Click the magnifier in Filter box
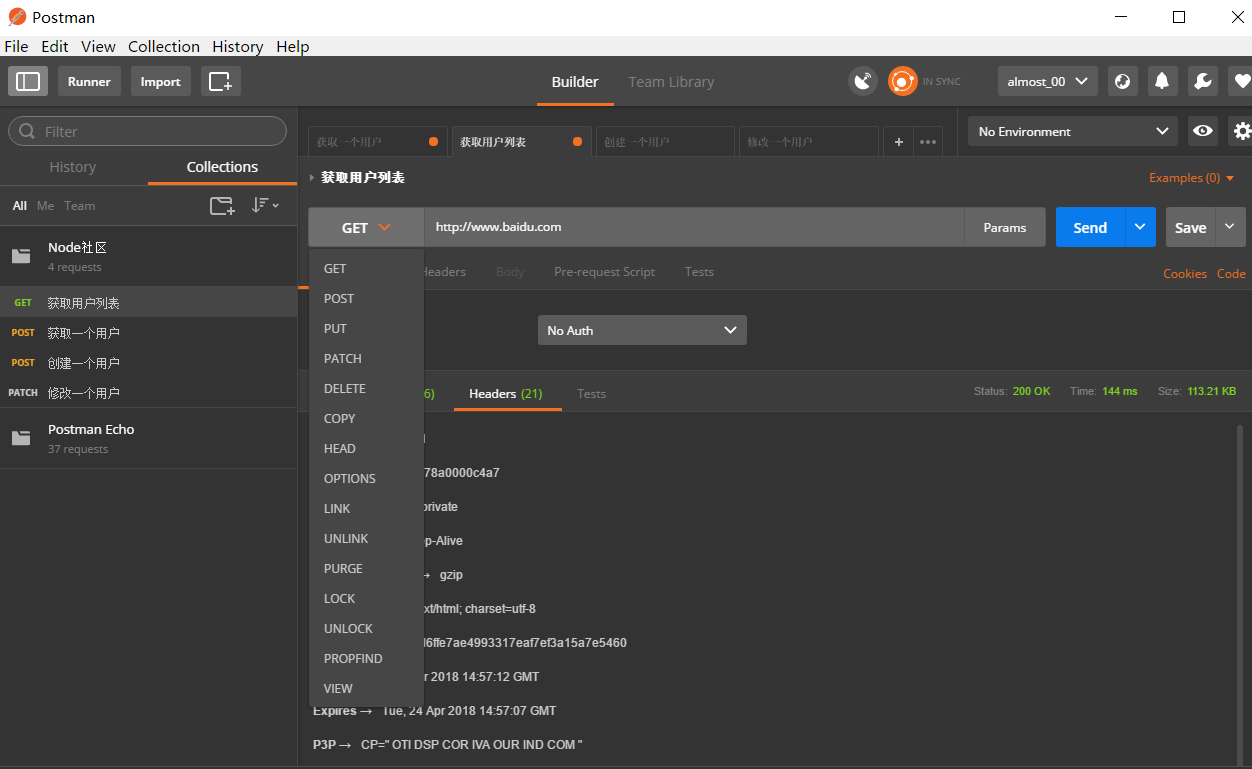 pyautogui.click(x=28, y=131)
